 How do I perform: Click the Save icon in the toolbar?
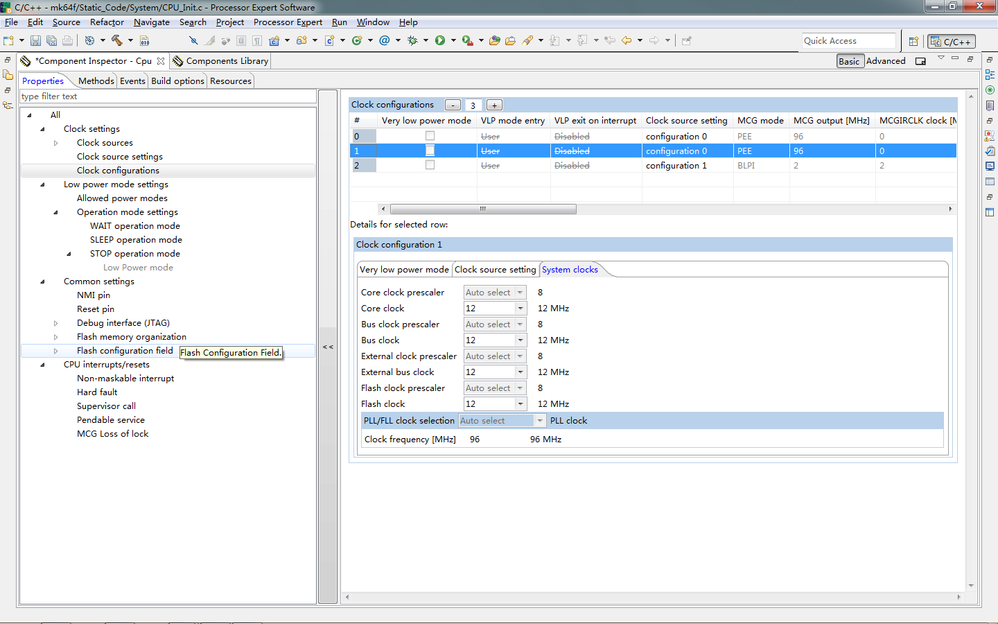click(36, 41)
